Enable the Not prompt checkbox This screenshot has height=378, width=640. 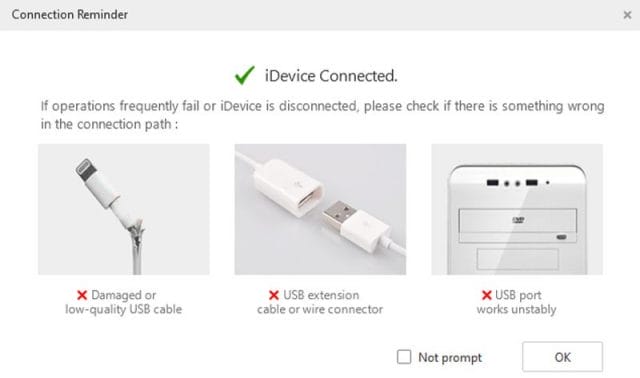(404, 357)
